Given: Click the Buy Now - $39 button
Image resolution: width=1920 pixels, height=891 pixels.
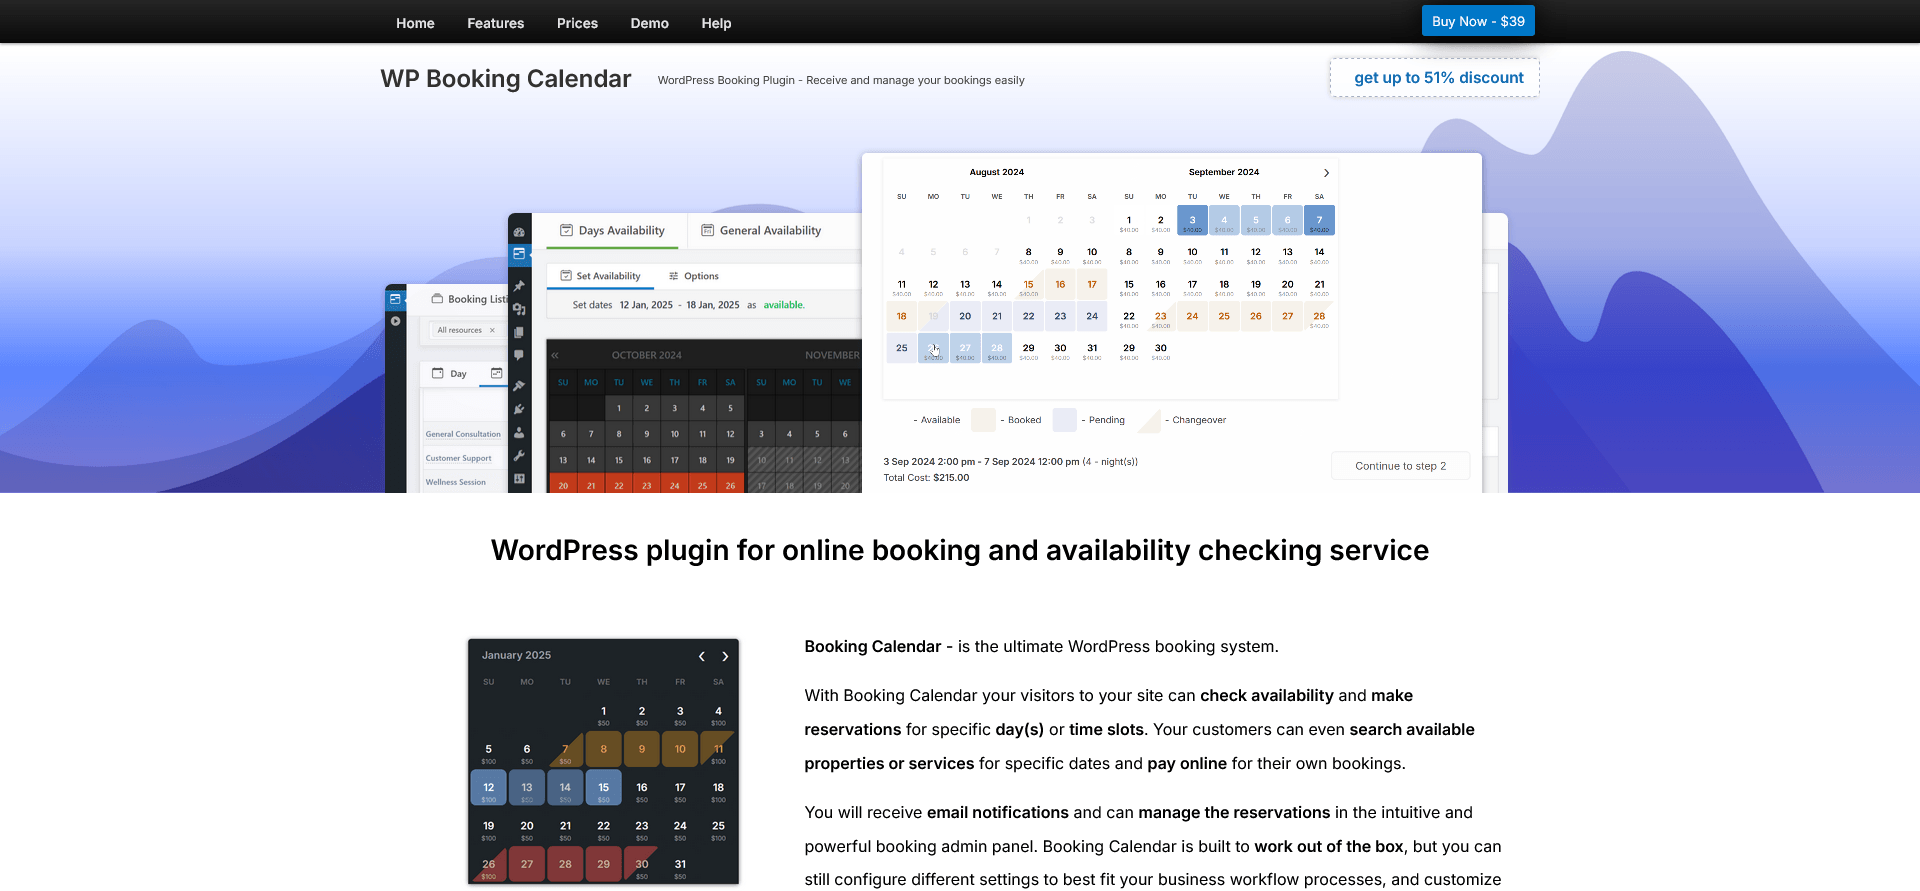Looking at the screenshot, I should pos(1478,21).
